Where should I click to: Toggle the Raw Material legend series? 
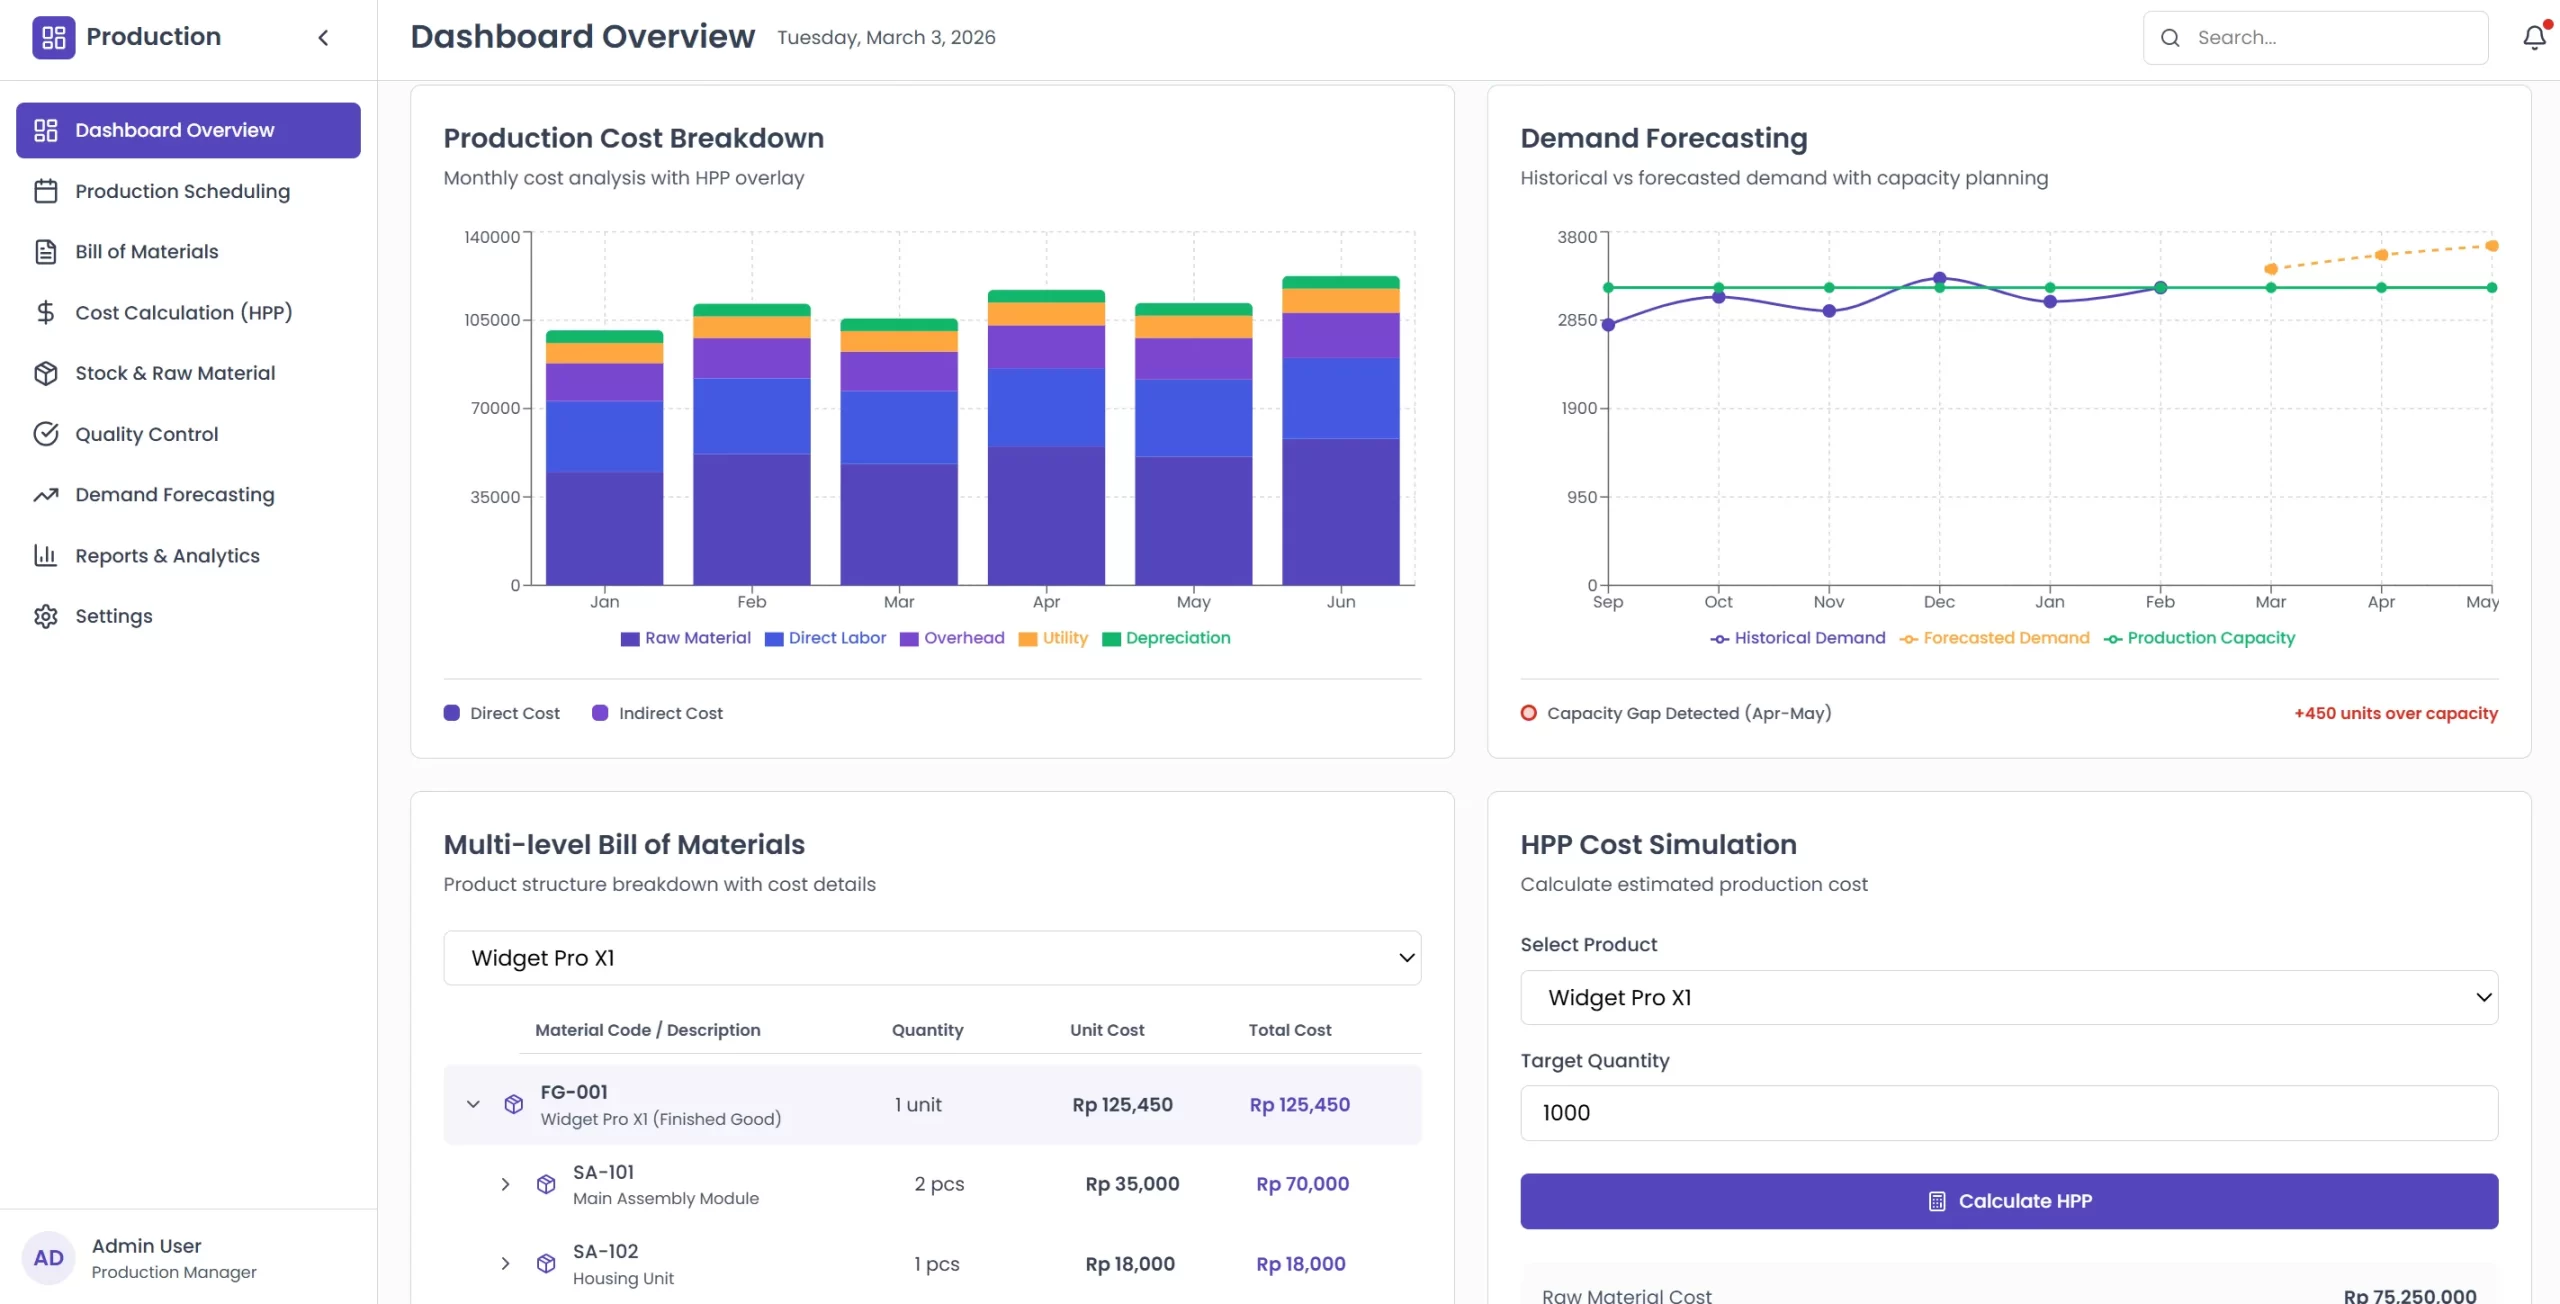coord(686,638)
